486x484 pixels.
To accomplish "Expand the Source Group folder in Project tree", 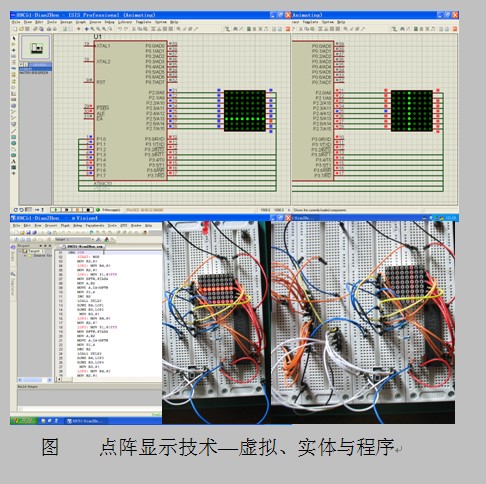I will click(25, 255).
